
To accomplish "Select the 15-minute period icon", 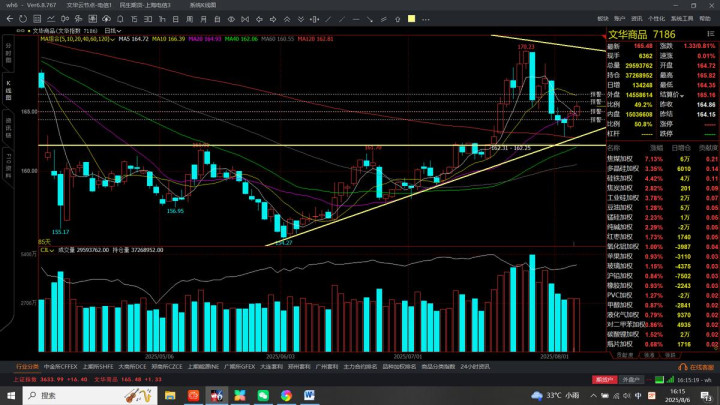I will click(x=134, y=19).
